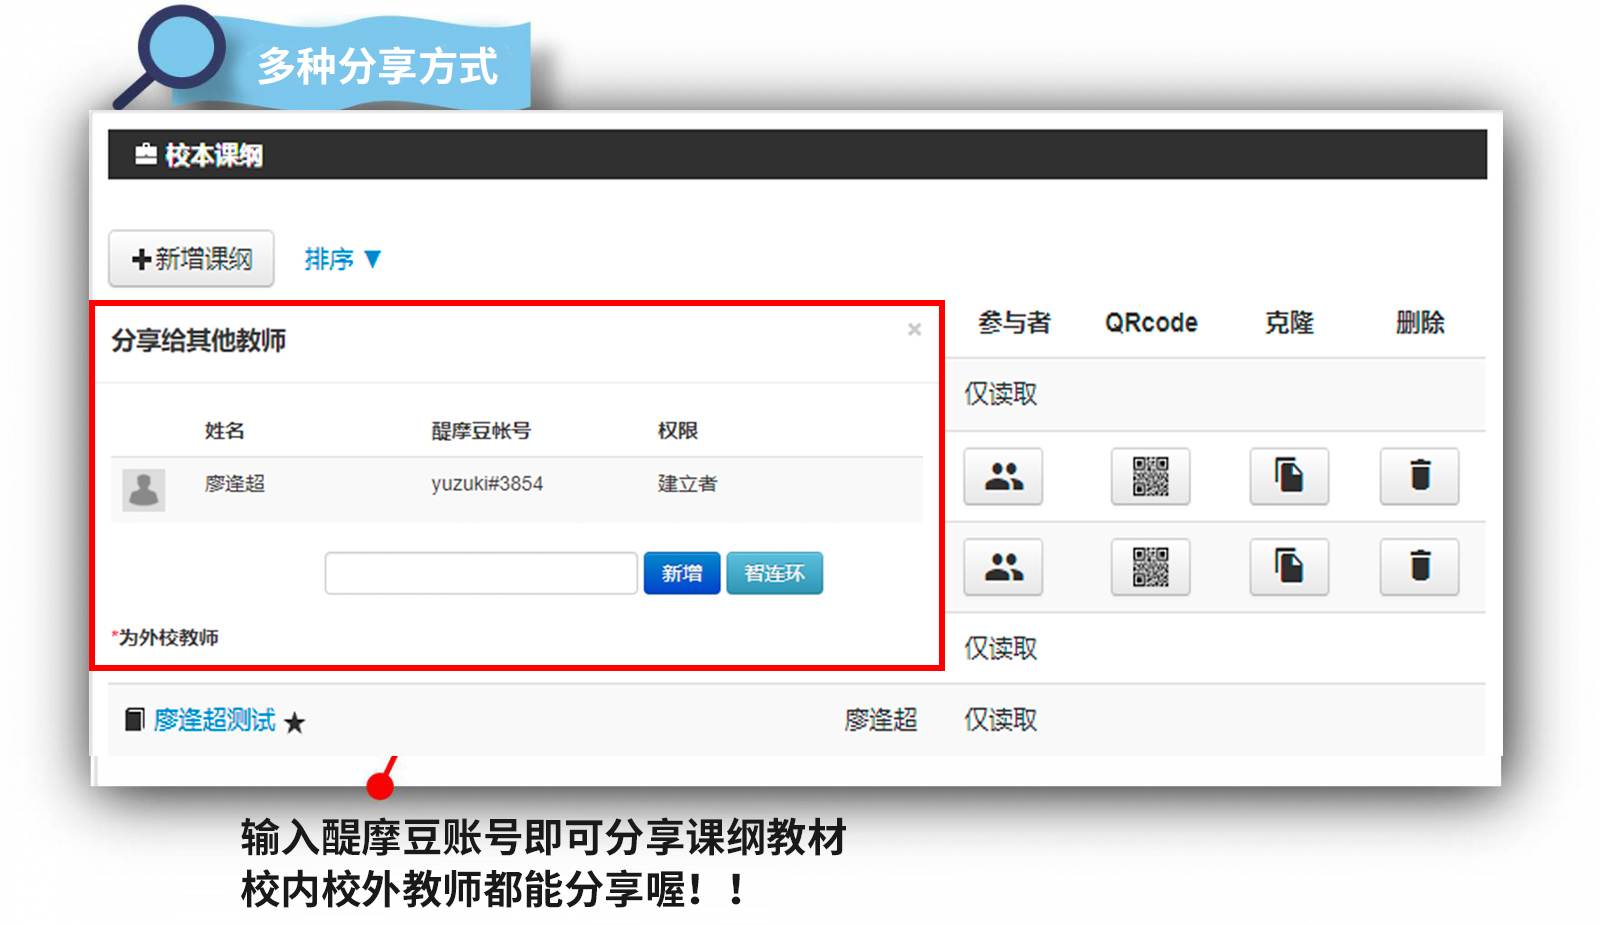Close the 分享给其他教师 dialog
Image resolution: width=1600 pixels, height=925 pixels.
tap(914, 330)
